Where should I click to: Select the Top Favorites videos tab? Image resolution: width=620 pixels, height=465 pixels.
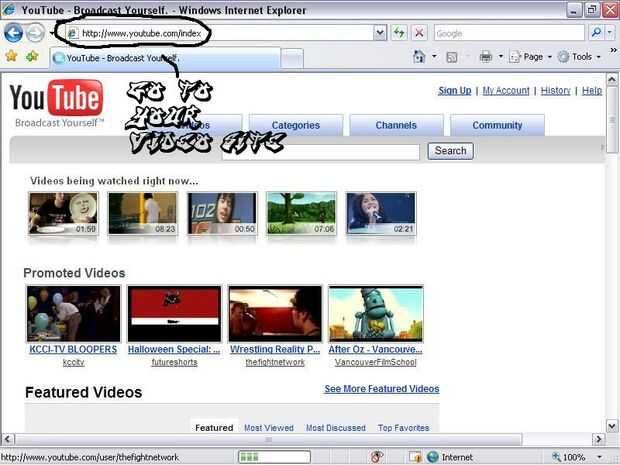click(403, 428)
